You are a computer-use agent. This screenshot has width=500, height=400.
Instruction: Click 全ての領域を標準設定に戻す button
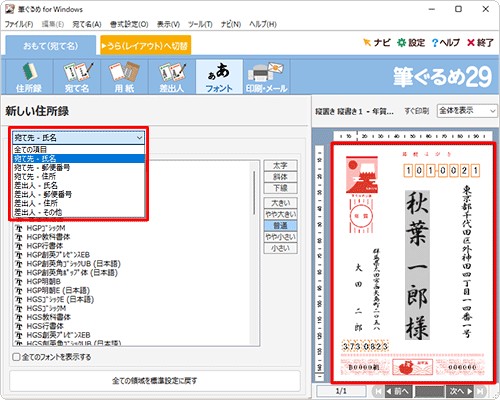point(155,381)
